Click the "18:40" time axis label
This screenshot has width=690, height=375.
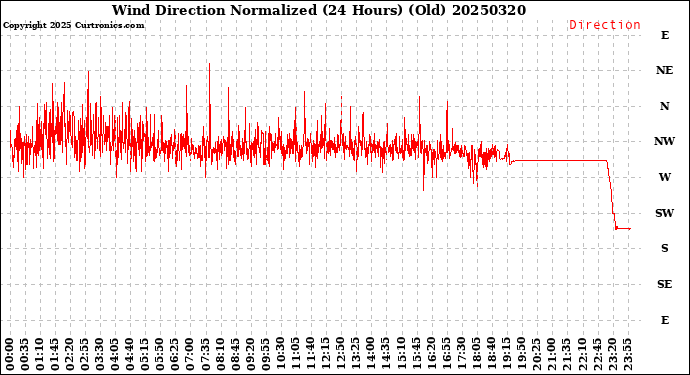tap(491, 354)
